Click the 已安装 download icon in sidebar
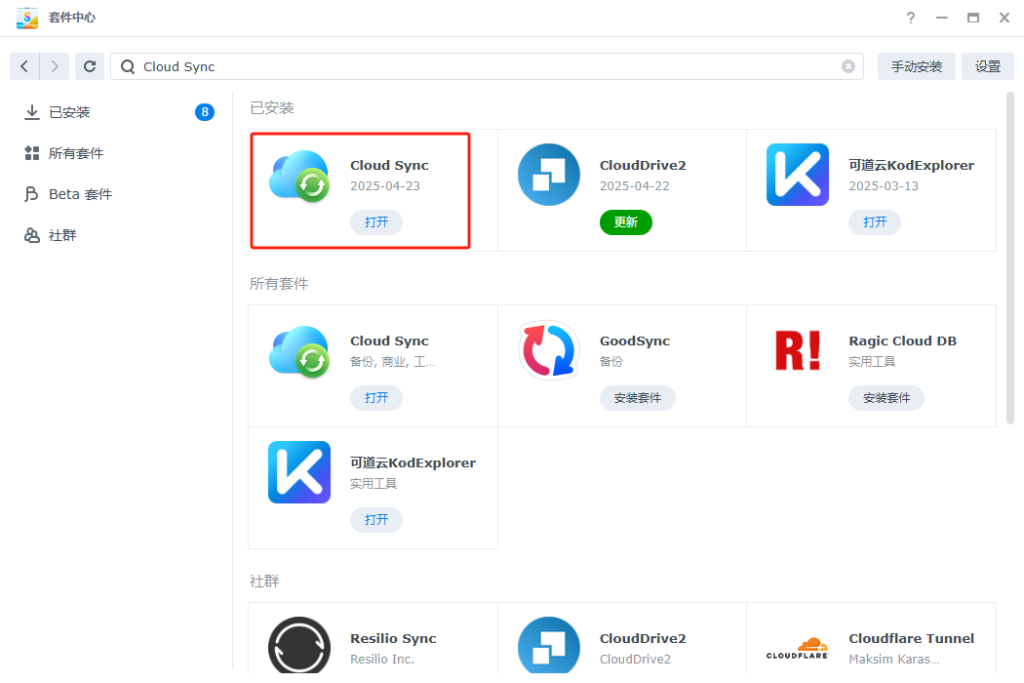Image resolution: width=1024 pixels, height=683 pixels. click(31, 112)
